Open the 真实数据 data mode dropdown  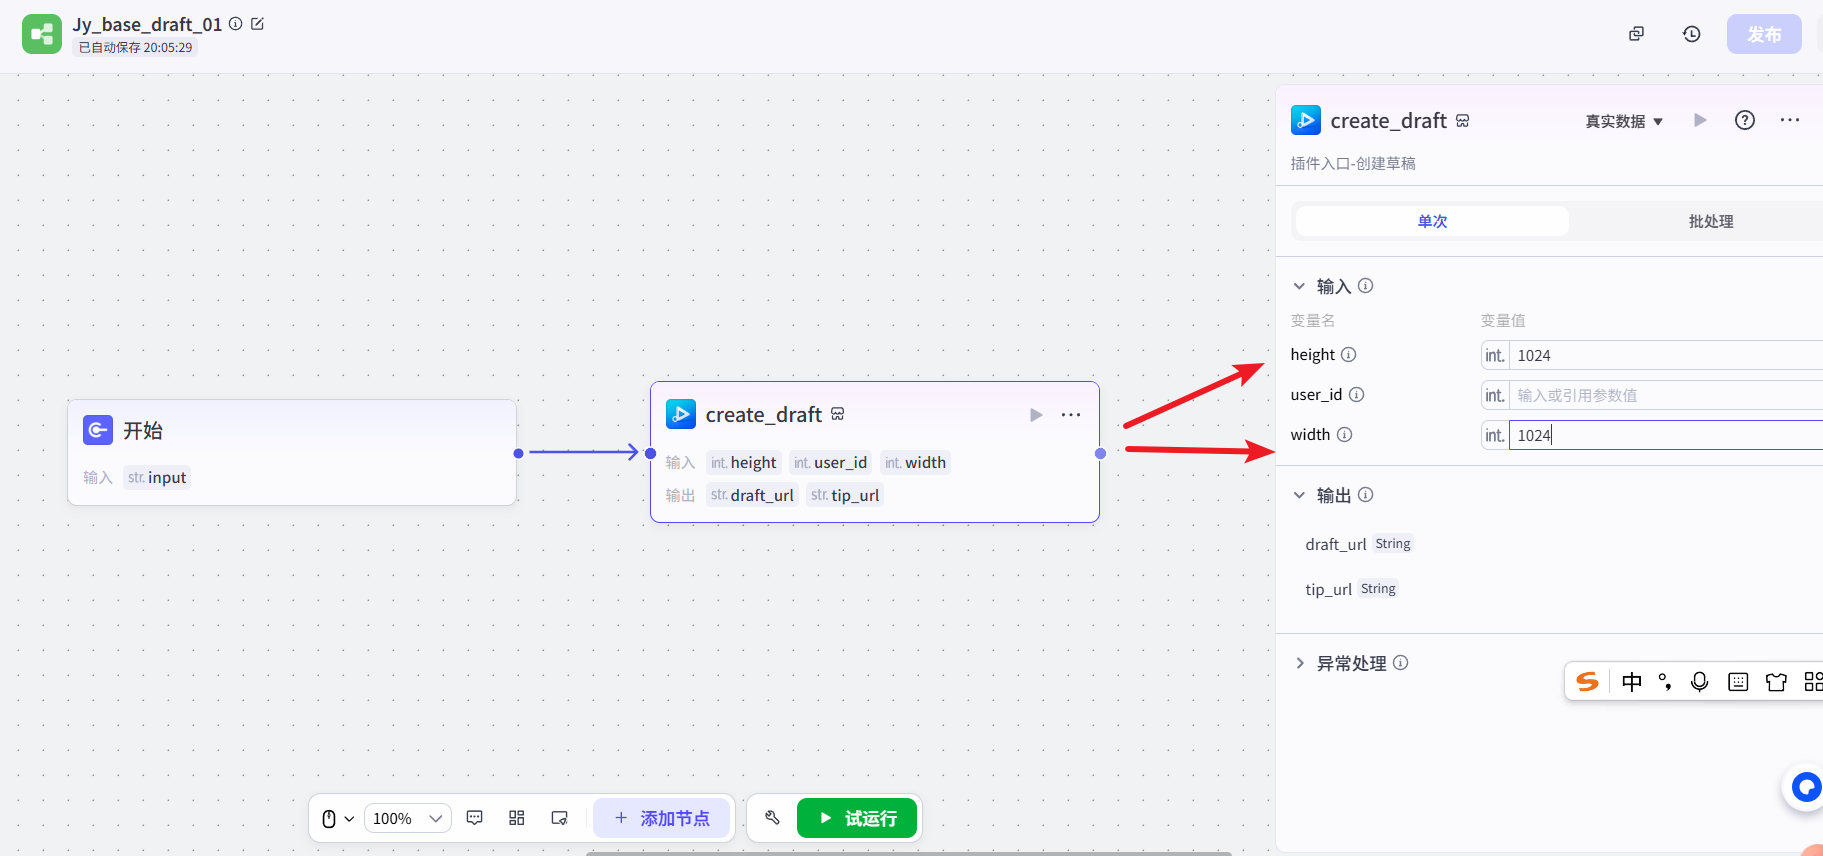pyautogui.click(x=1624, y=121)
